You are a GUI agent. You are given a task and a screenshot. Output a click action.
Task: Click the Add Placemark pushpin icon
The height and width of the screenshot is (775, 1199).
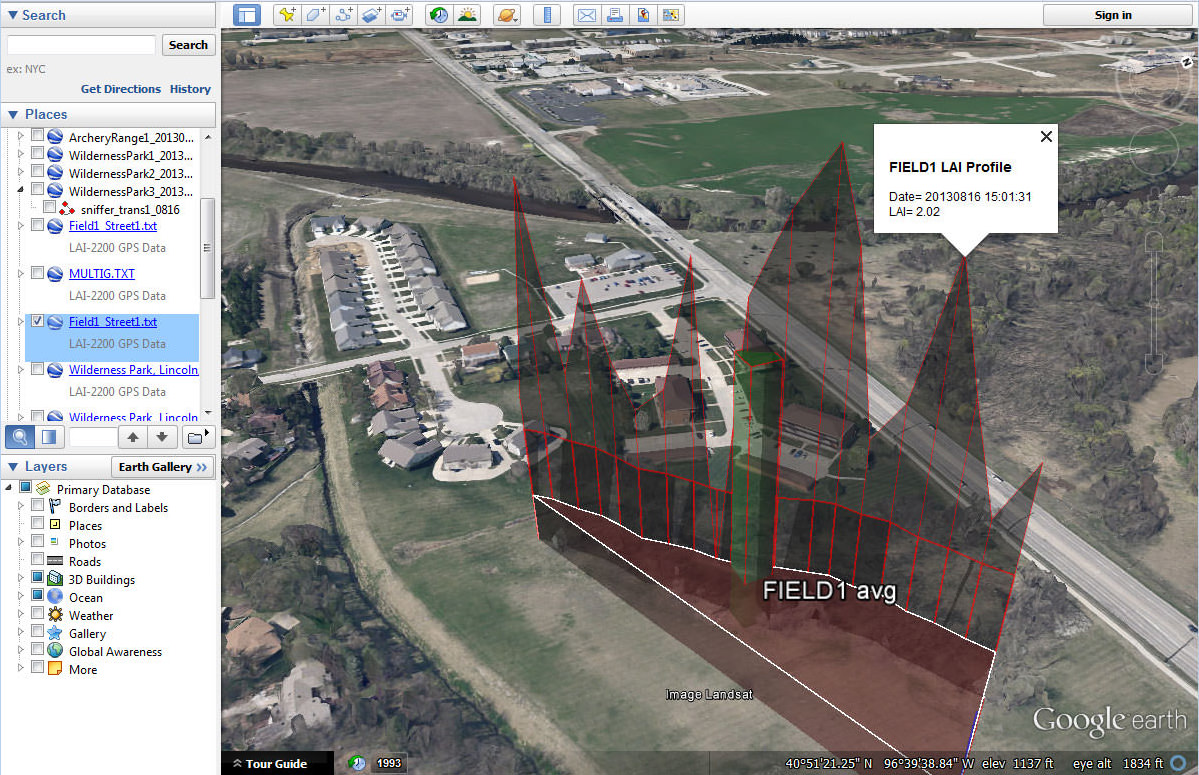click(x=288, y=15)
